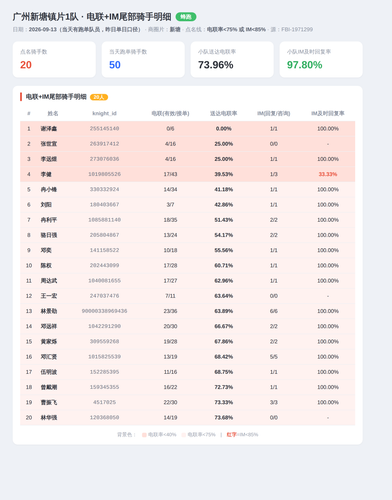Click the 67.86% contact rate cell

pos(223,342)
